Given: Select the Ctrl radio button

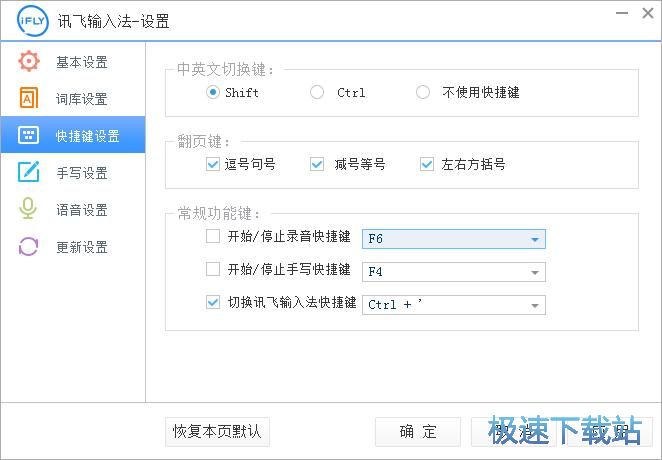Looking at the screenshot, I should (317, 92).
